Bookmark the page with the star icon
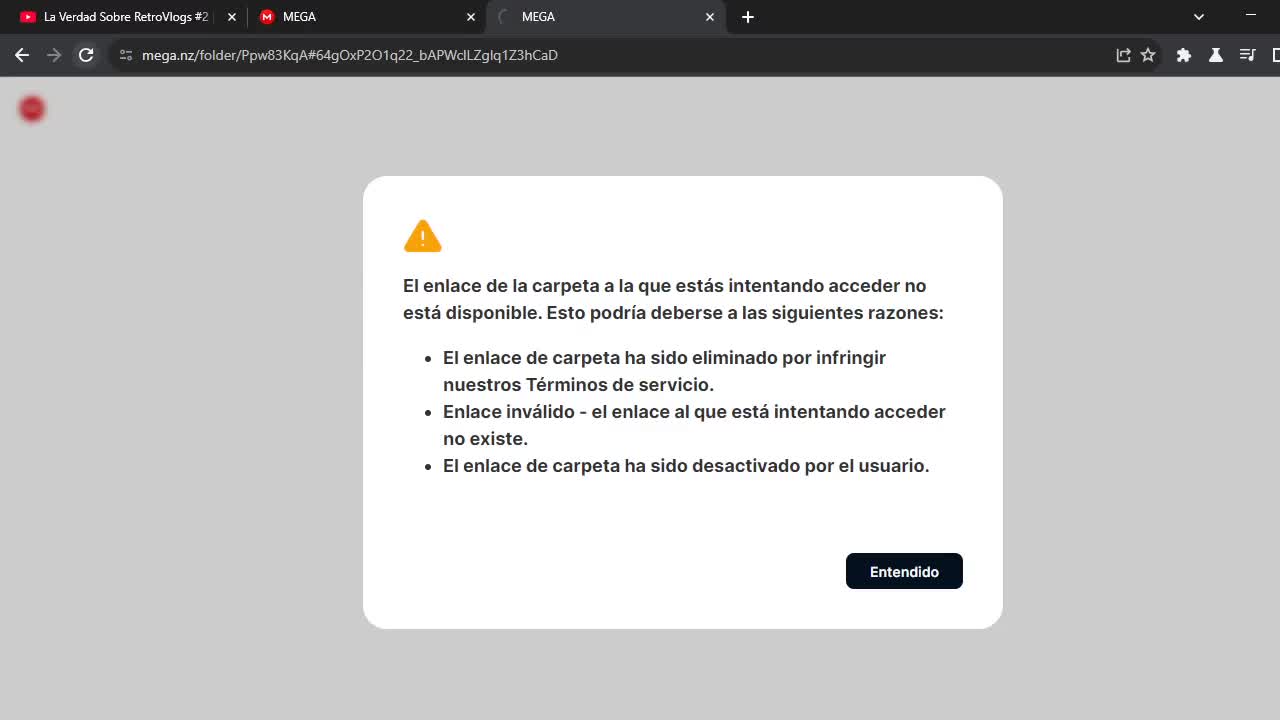This screenshot has height=720, width=1280. click(1148, 55)
